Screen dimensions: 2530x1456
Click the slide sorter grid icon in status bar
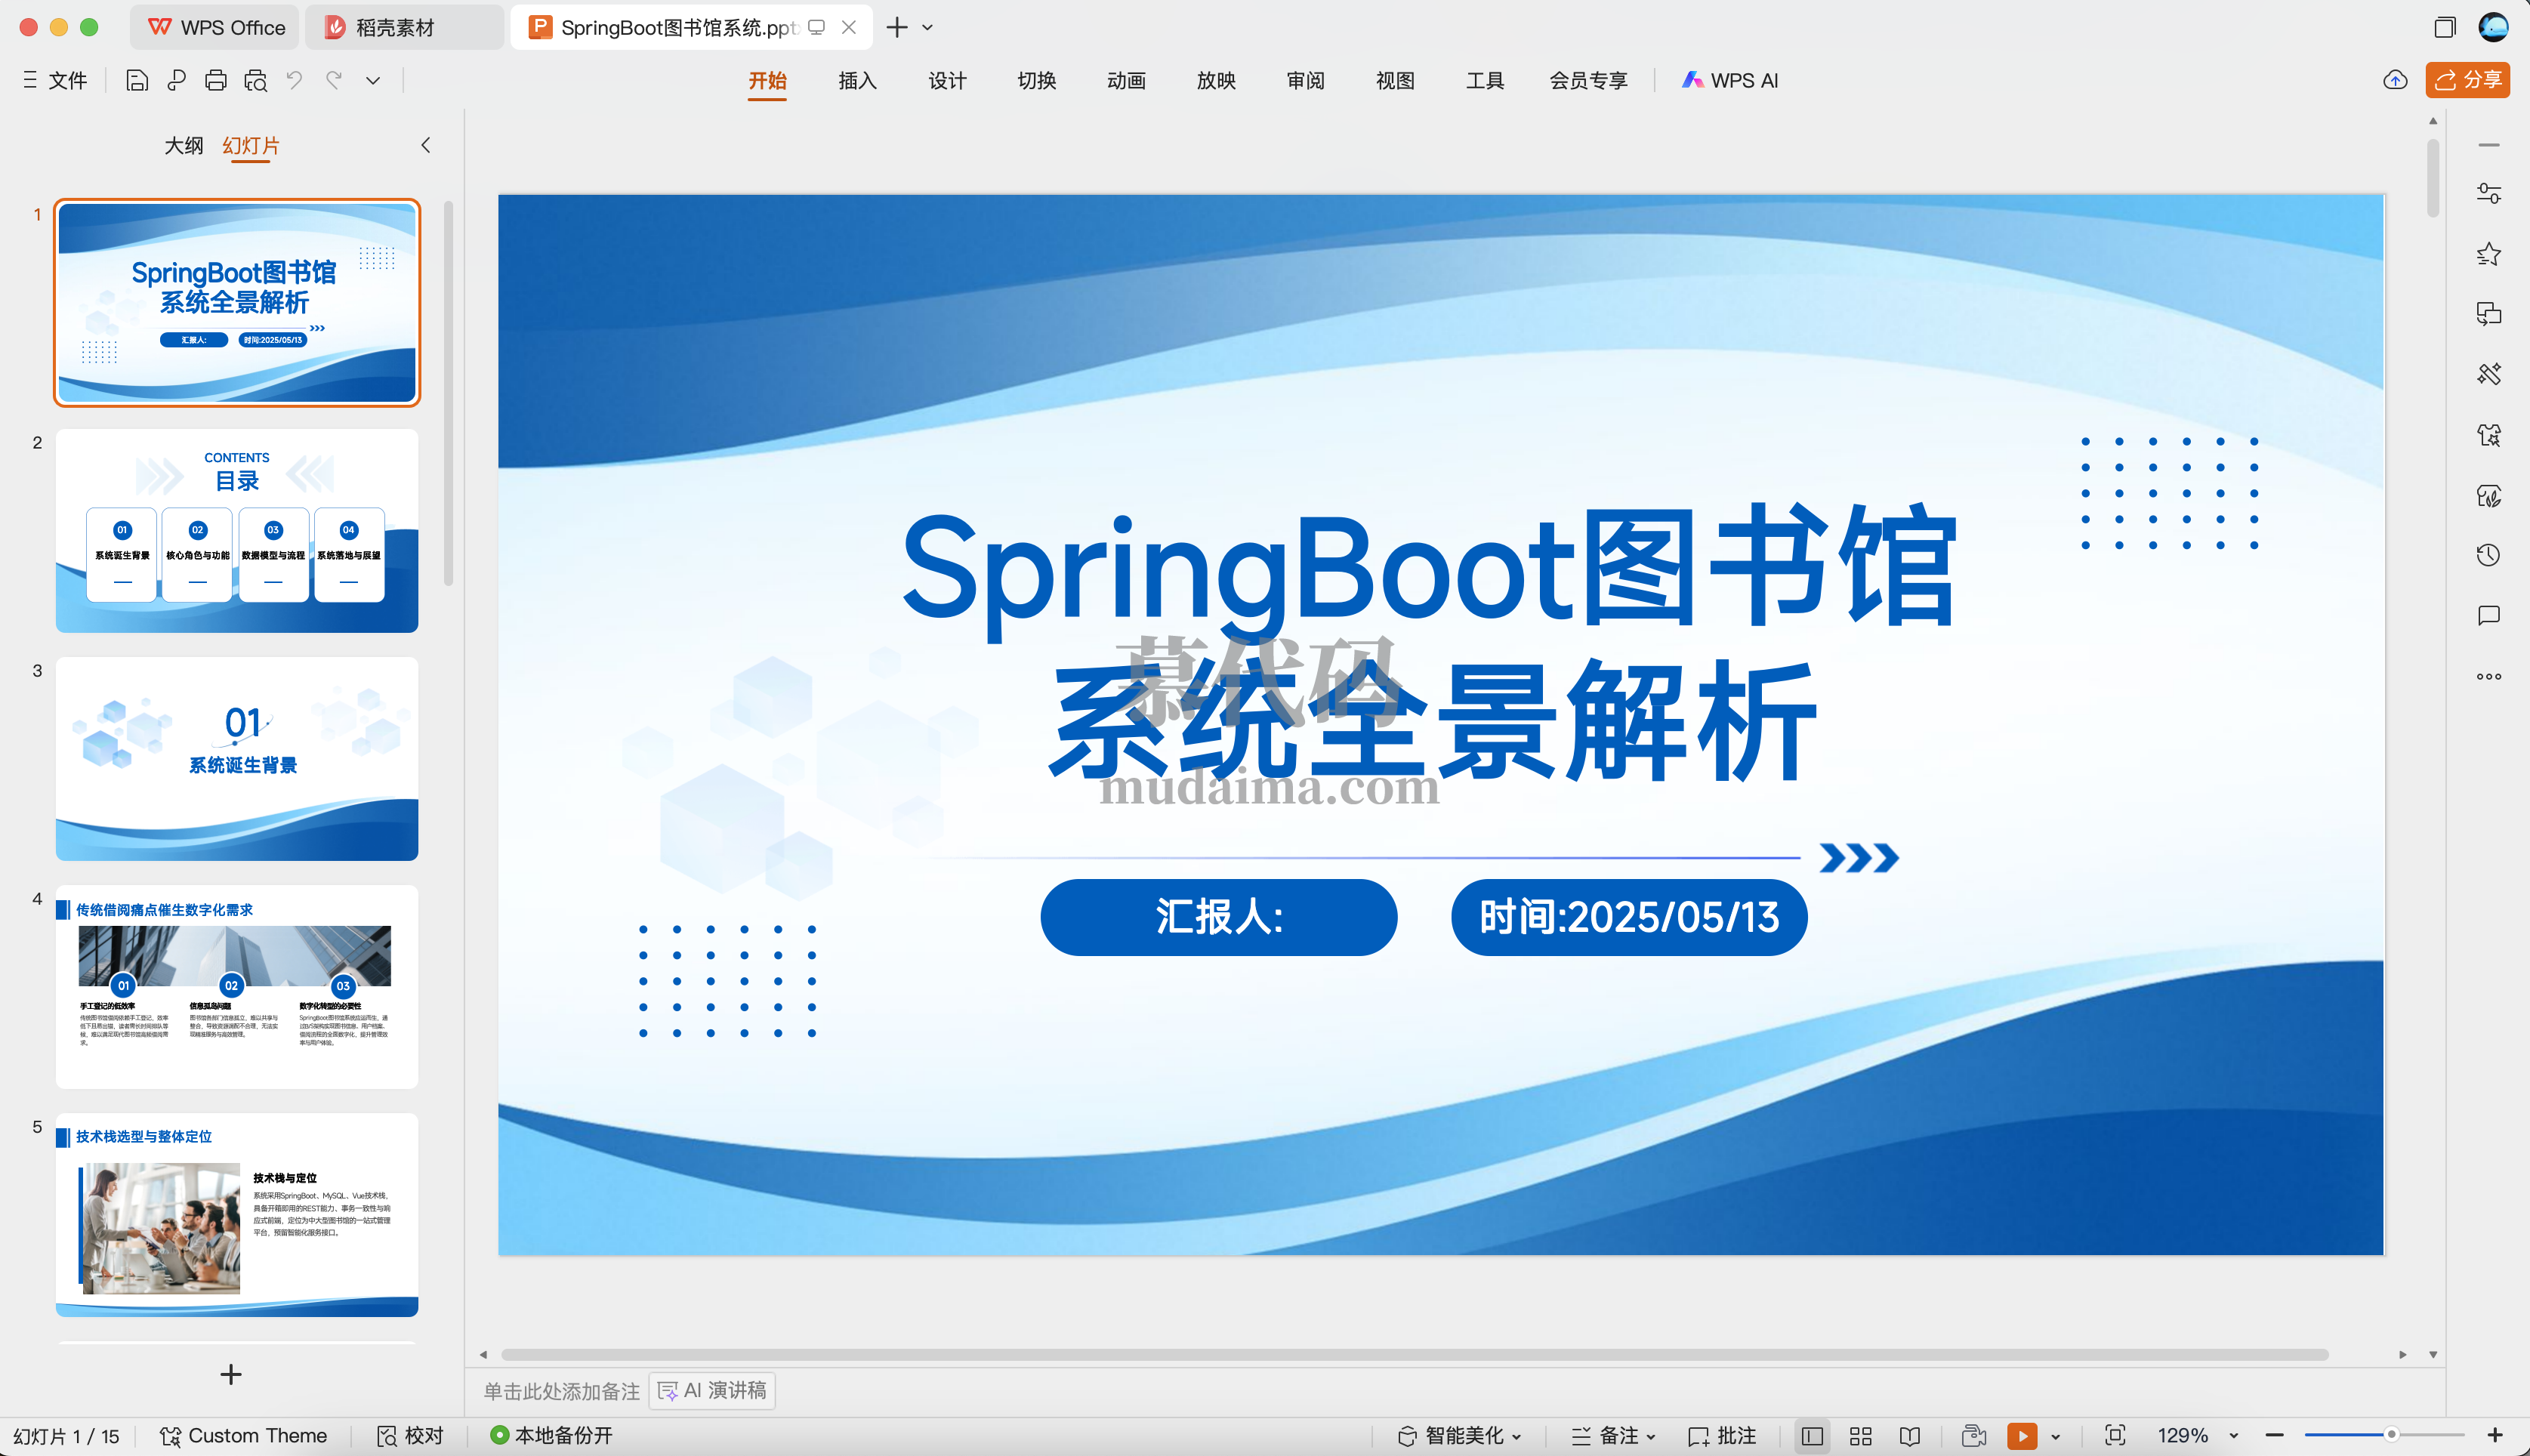pyautogui.click(x=1860, y=1435)
